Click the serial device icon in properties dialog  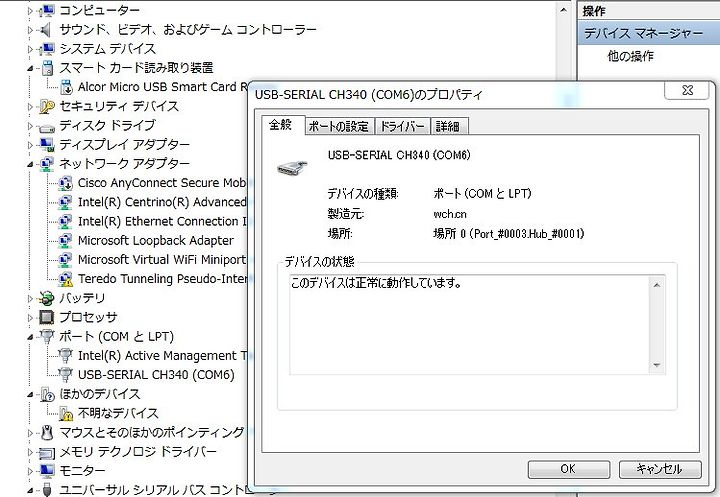[292, 167]
